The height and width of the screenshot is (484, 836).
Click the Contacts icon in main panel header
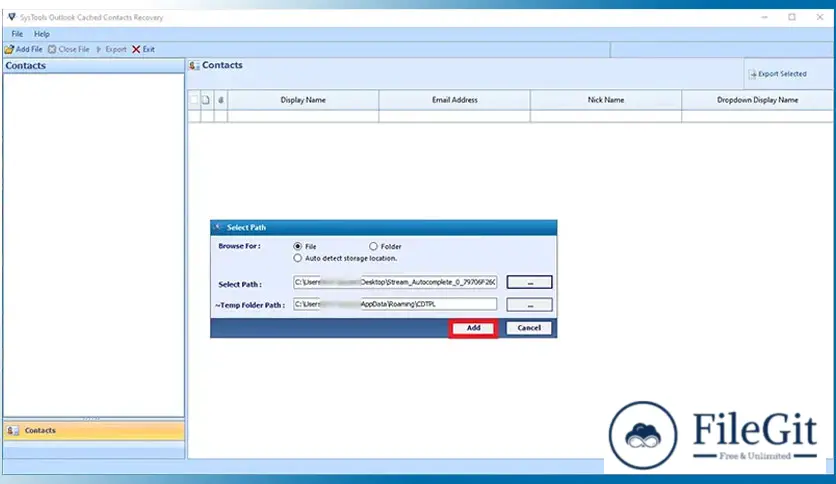[x=194, y=66]
